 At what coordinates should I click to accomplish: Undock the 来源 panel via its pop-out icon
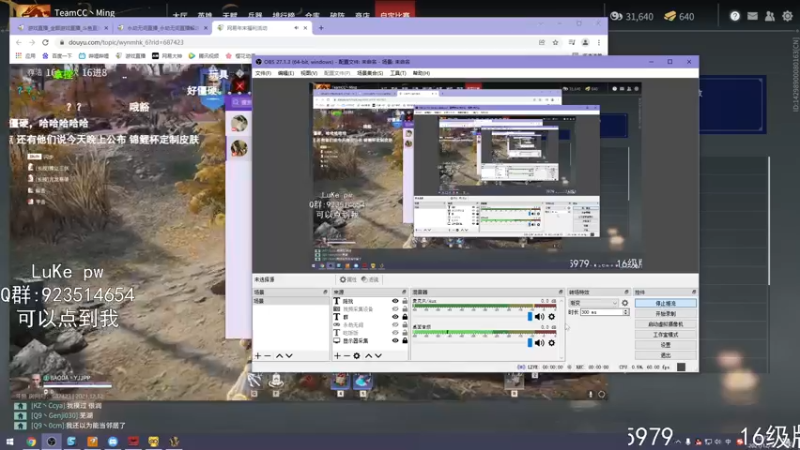[404, 292]
